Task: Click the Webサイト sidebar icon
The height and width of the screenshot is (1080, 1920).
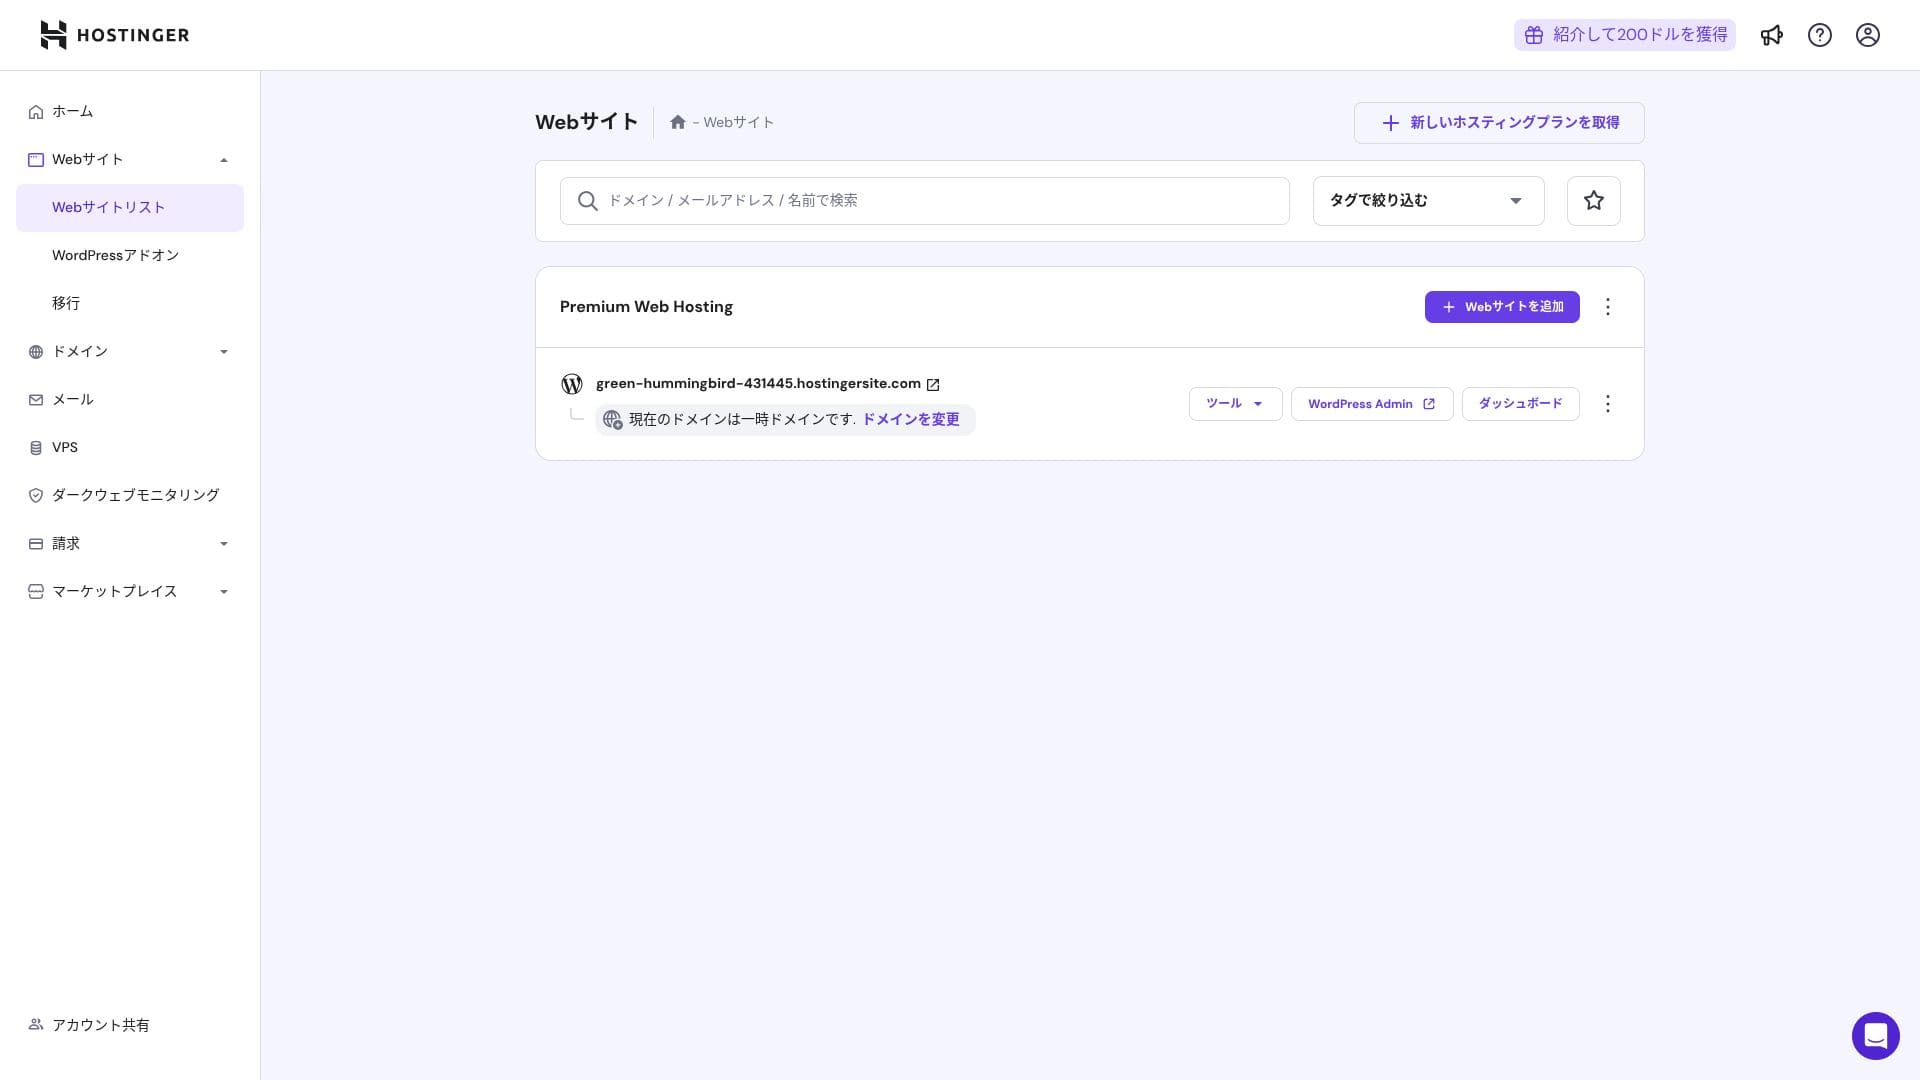Action: click(x=36, y=160)
